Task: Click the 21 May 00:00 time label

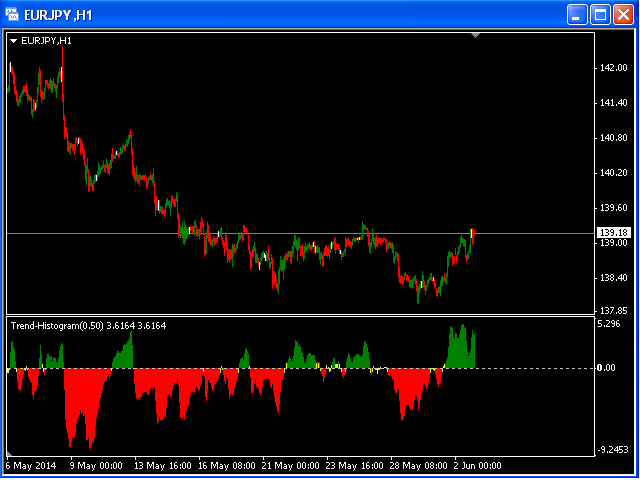Action: [x=291, y=466]
